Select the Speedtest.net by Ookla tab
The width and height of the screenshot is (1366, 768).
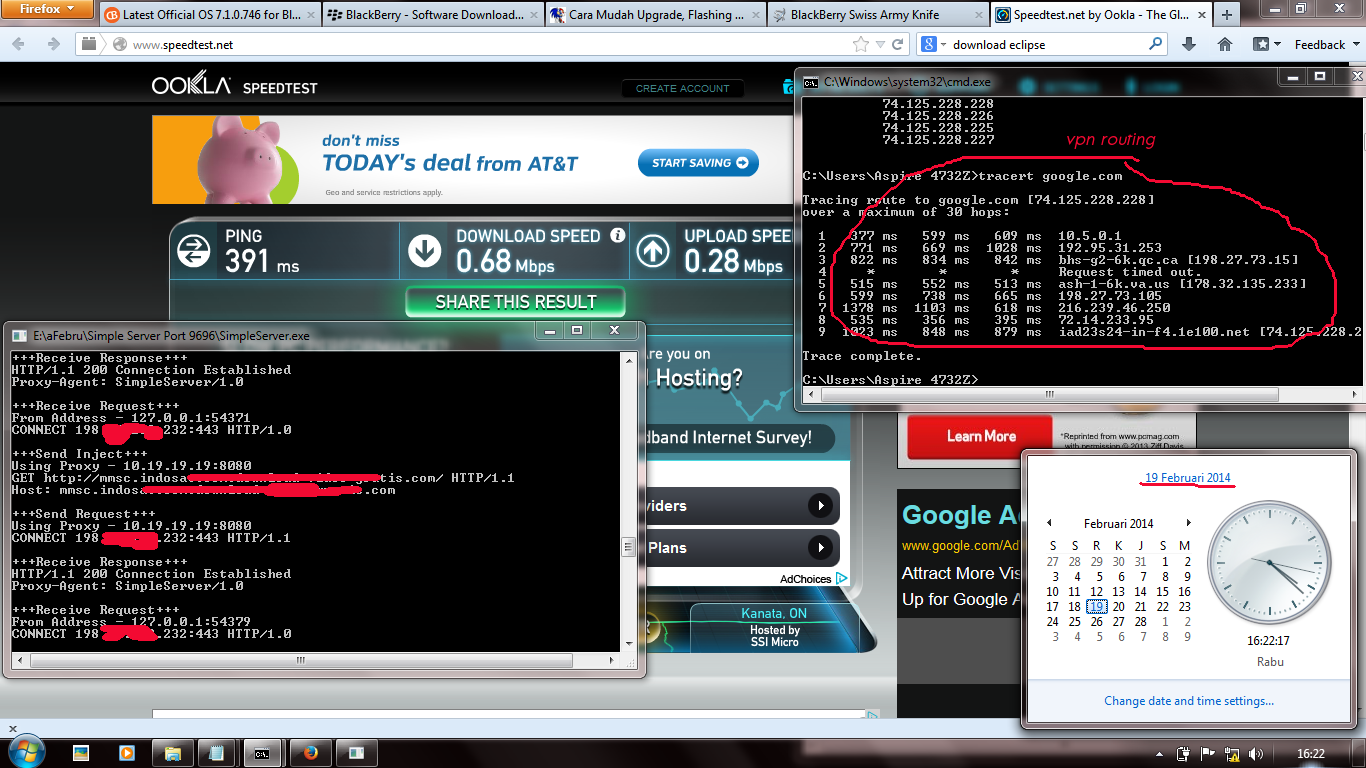(1101, 15)
